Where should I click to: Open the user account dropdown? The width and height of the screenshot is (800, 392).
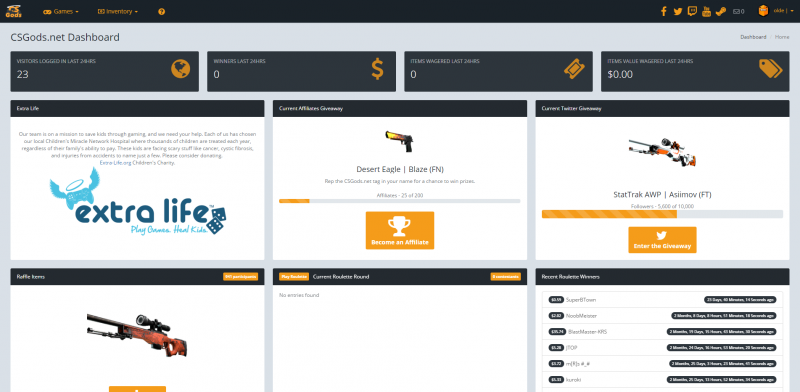point(776,11)
